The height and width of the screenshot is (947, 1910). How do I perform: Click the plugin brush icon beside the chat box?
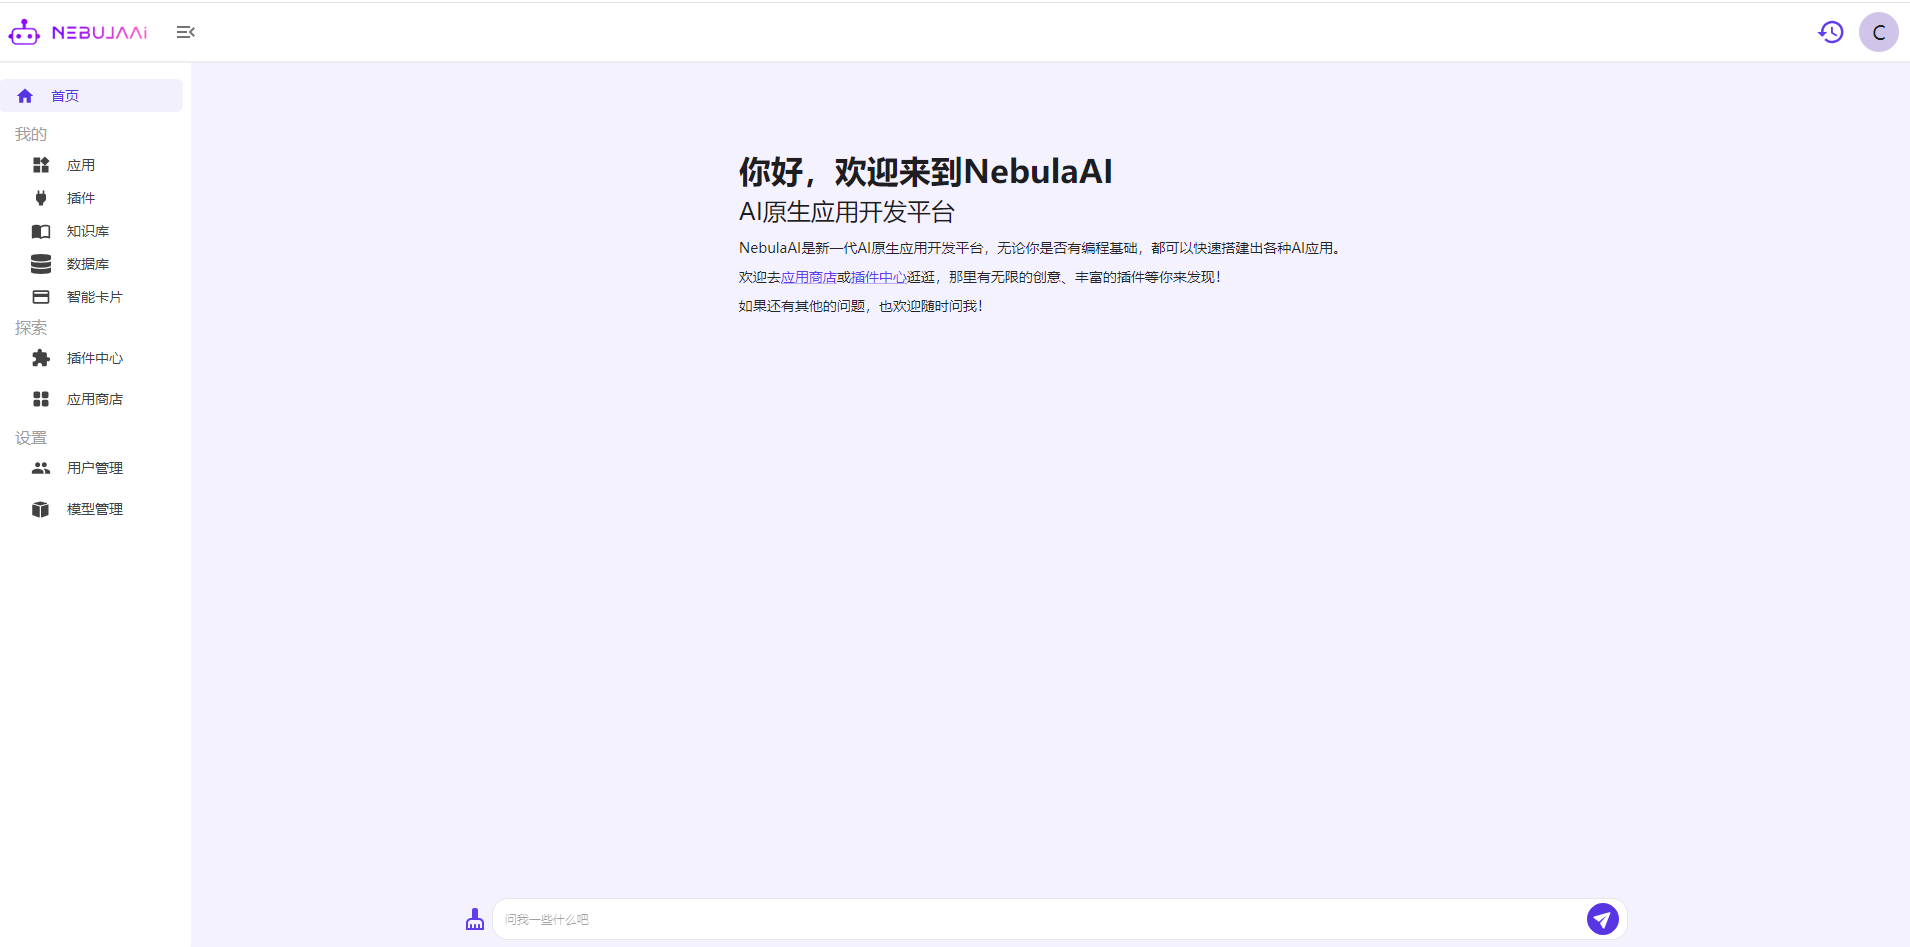coord(474,918)
